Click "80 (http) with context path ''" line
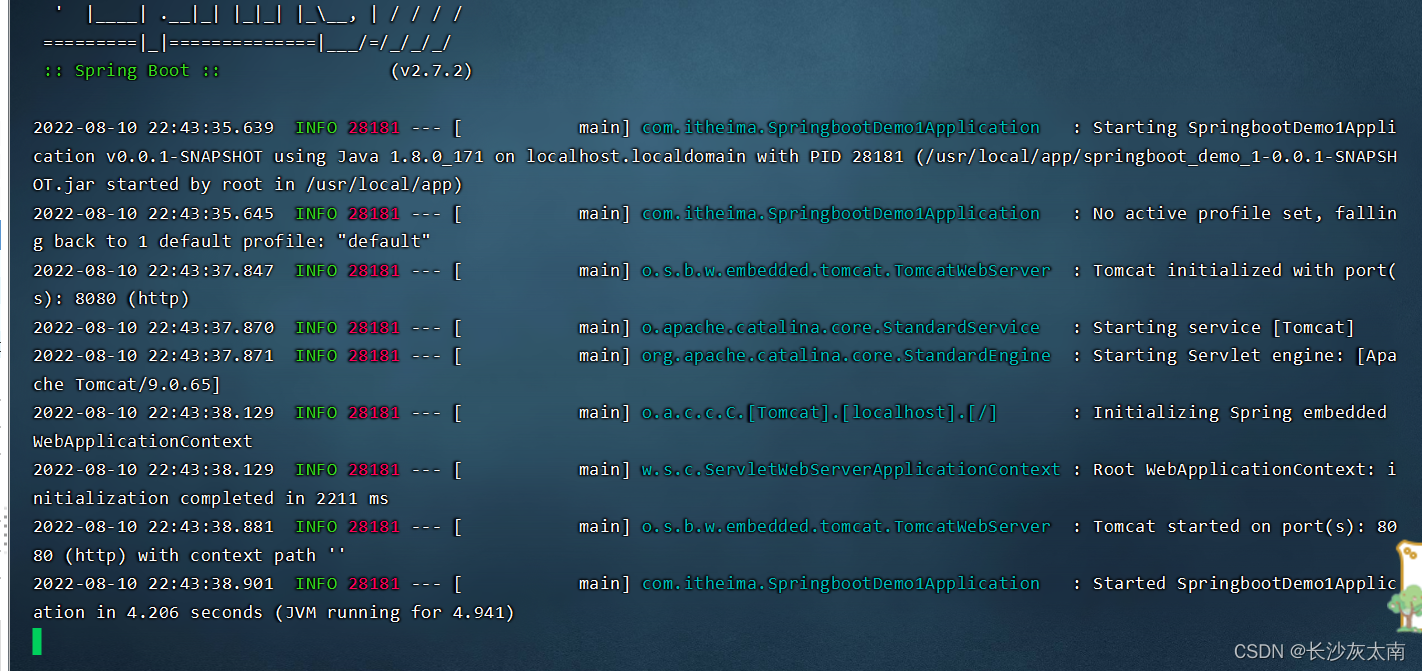 coord(190,555)
